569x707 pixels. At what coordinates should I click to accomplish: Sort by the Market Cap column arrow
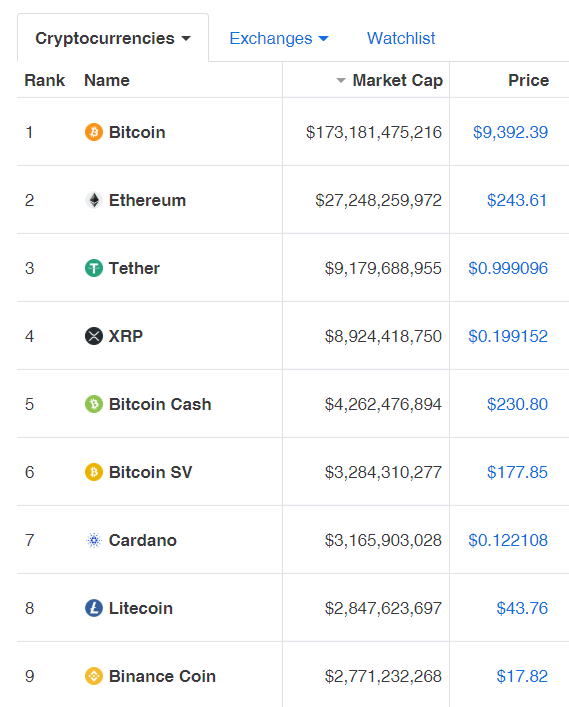click(341, 81)
